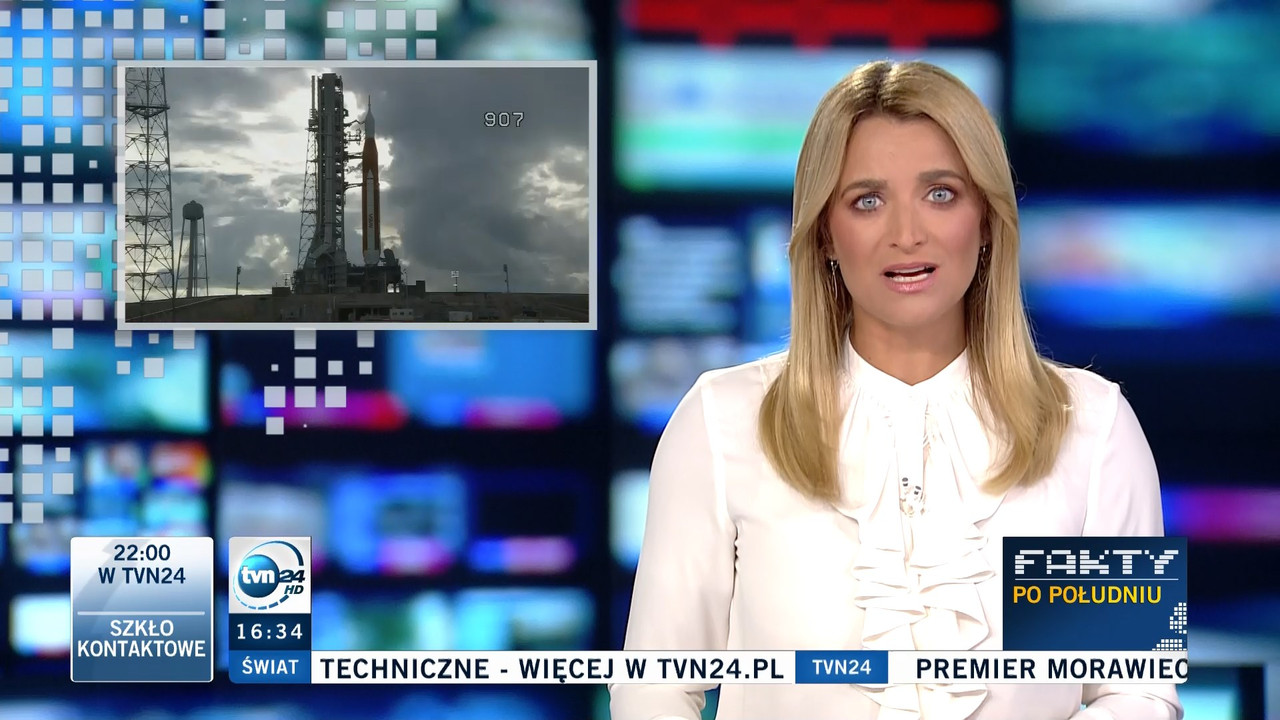
Task: Click the ŚWIAT ticker category label
Action: click(269, 668)
